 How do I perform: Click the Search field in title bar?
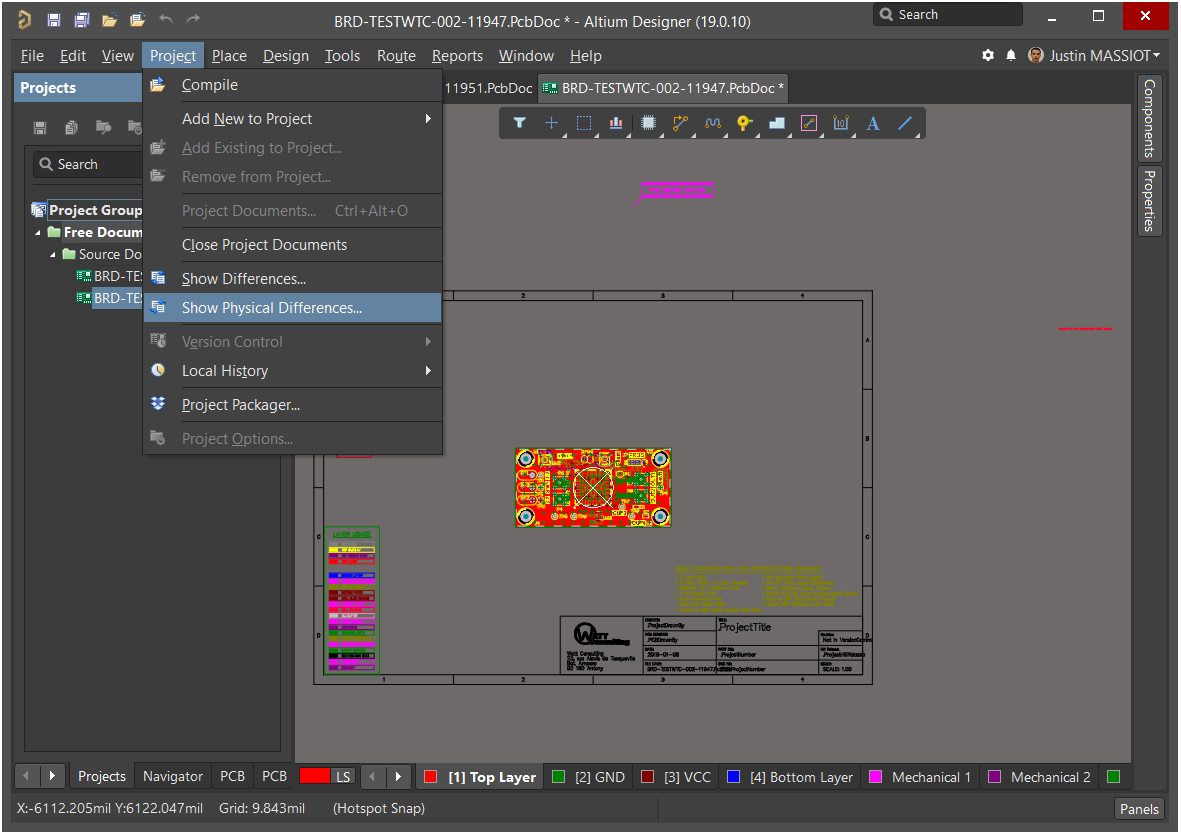click(947, 15)
